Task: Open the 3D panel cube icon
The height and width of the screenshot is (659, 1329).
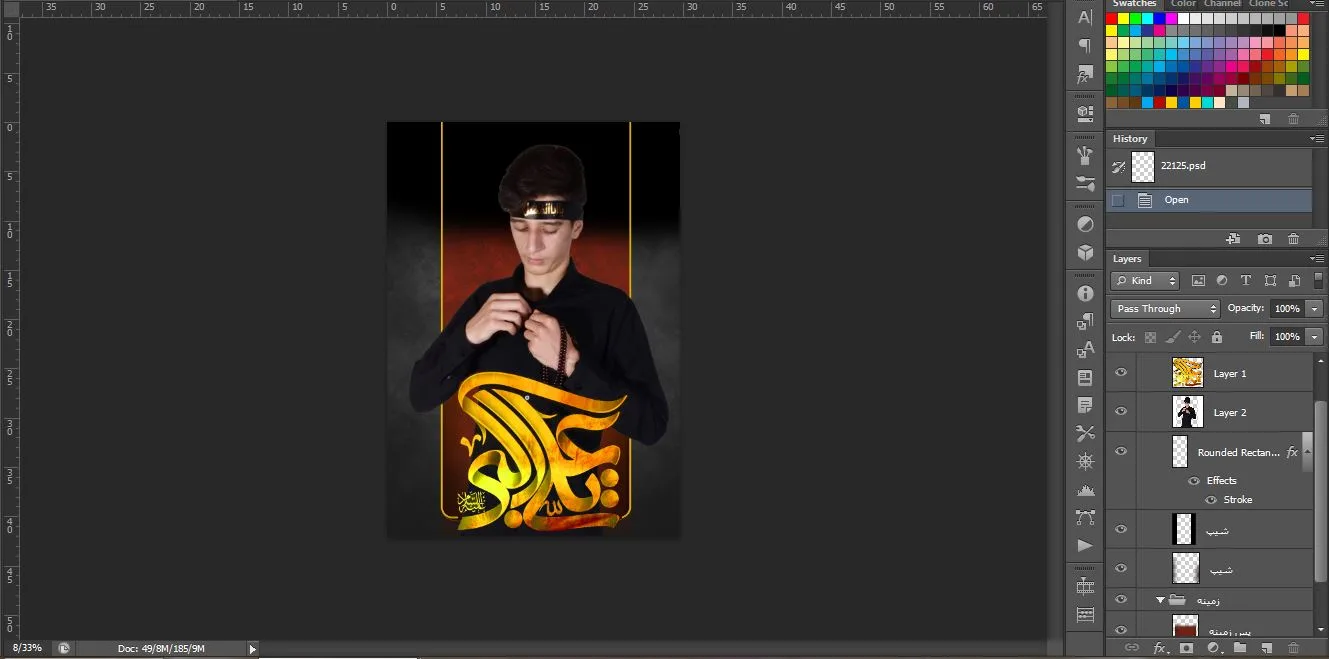Action: (1085, 253)
